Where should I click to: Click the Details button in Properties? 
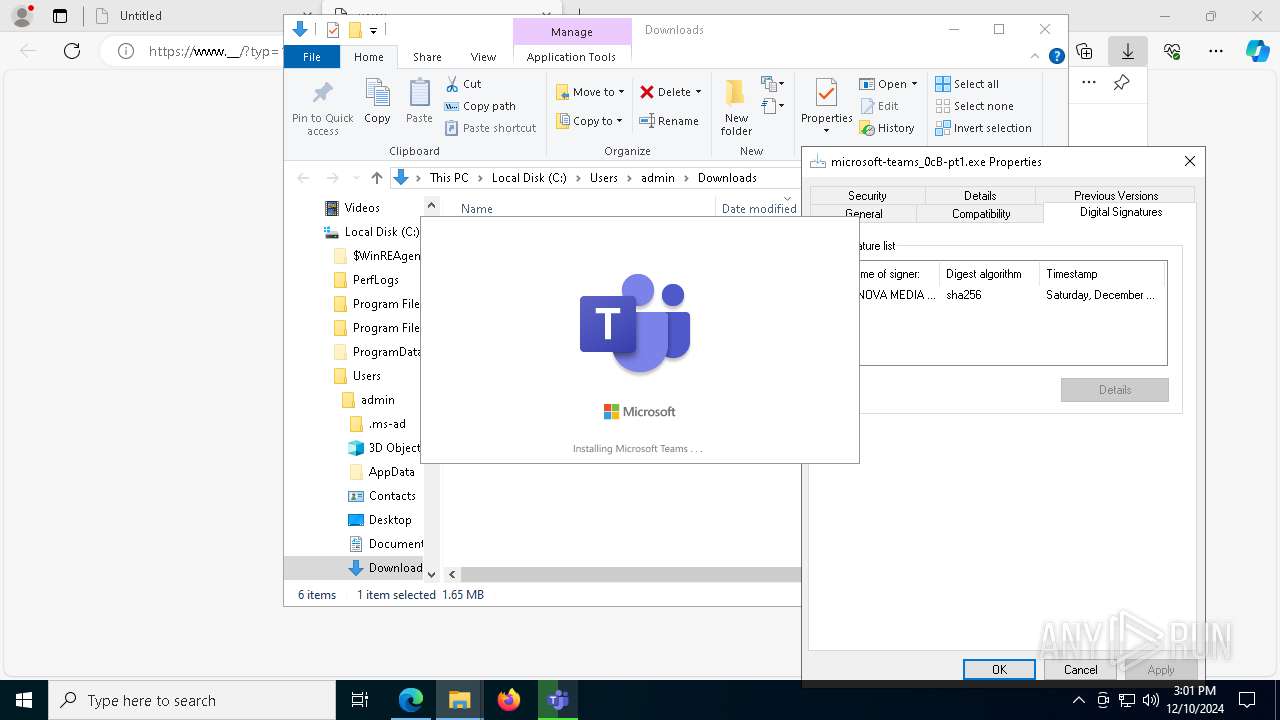click(x=1114, y=390)
